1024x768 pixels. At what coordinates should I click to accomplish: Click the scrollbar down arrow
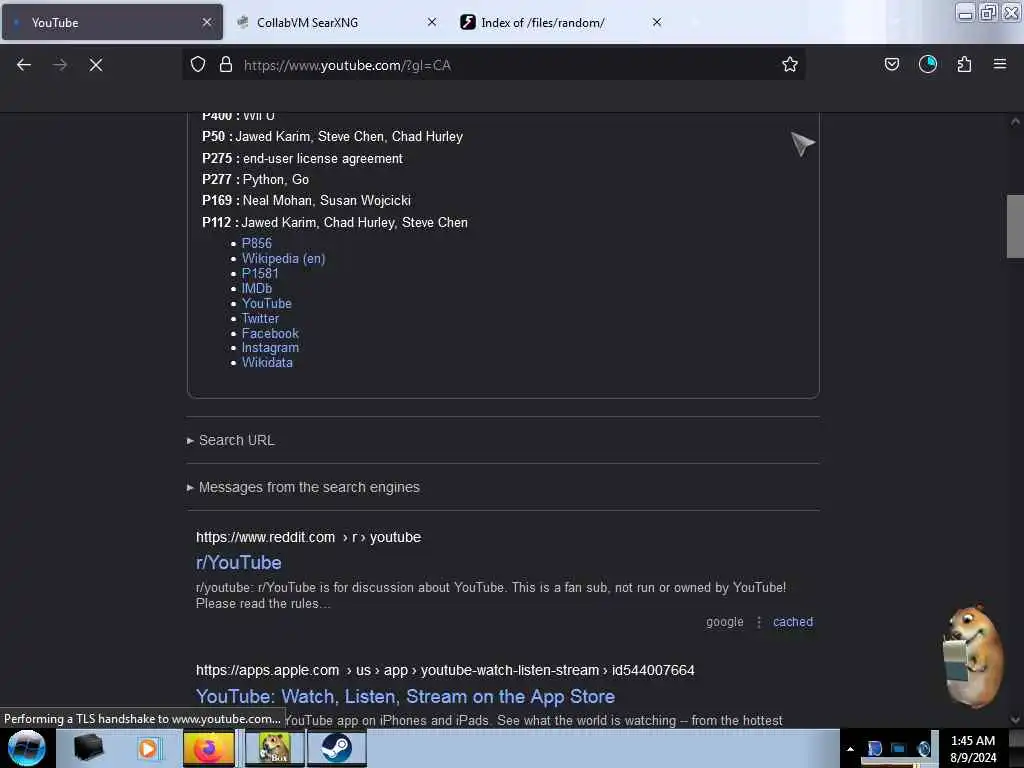(x=1015, y=720)
